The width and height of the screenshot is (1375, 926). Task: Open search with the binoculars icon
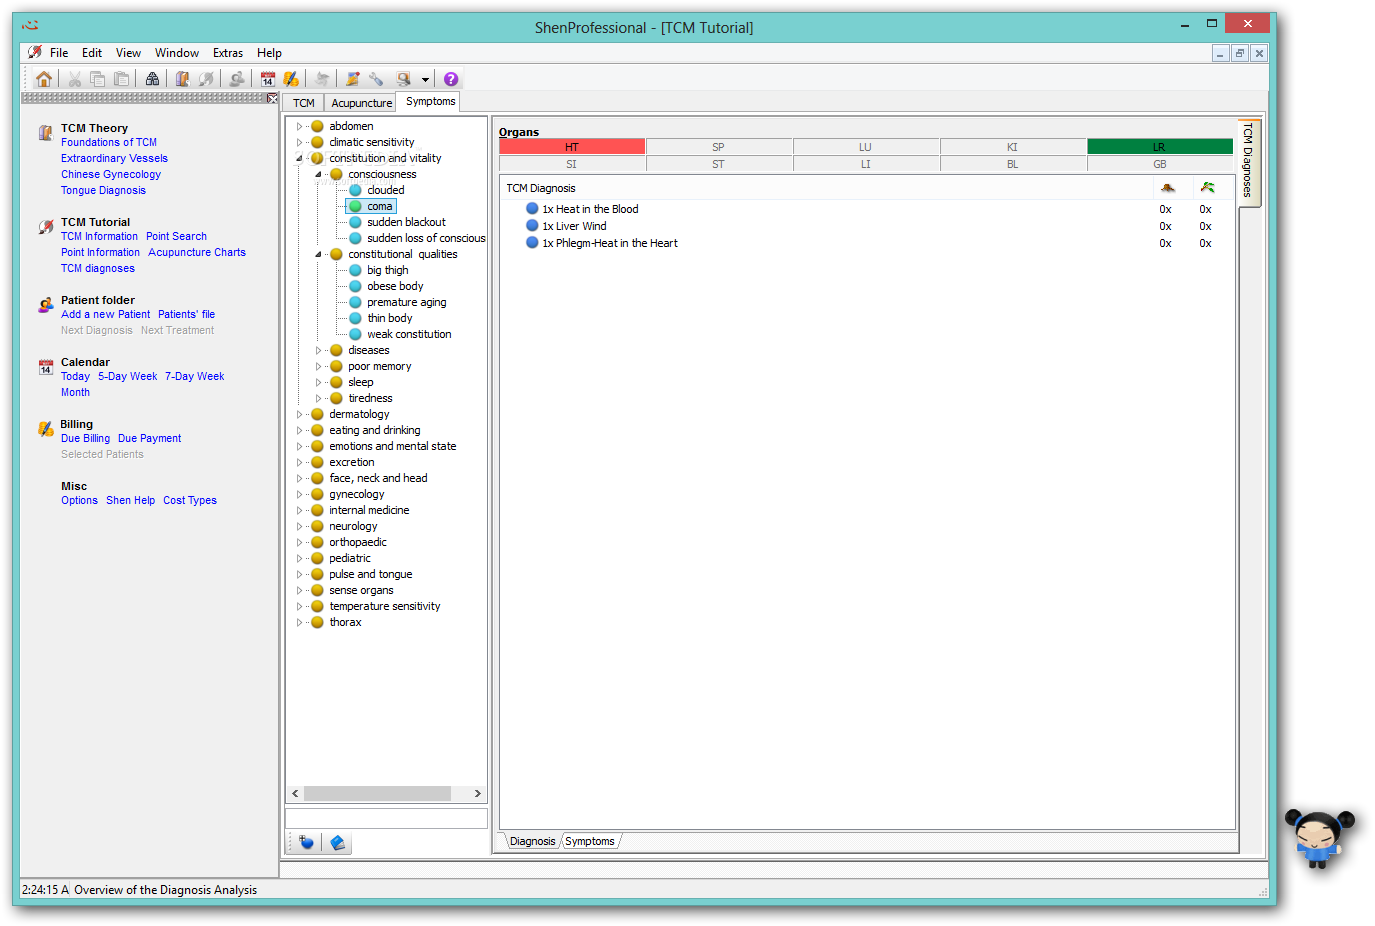coord(152,79)
